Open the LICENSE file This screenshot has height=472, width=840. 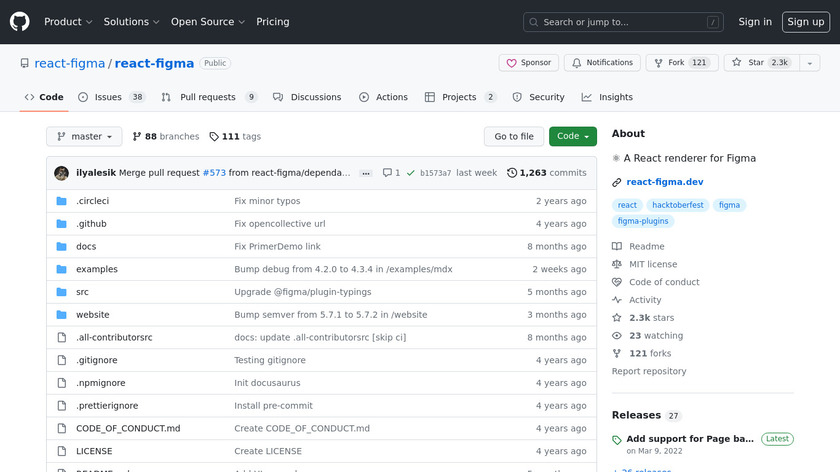pos(94,451)
